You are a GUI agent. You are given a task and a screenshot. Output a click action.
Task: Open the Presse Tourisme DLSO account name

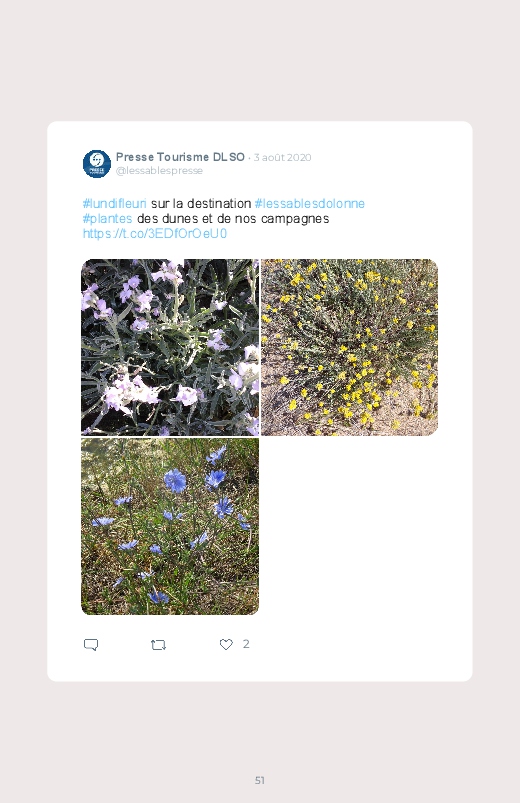point(180,157)
